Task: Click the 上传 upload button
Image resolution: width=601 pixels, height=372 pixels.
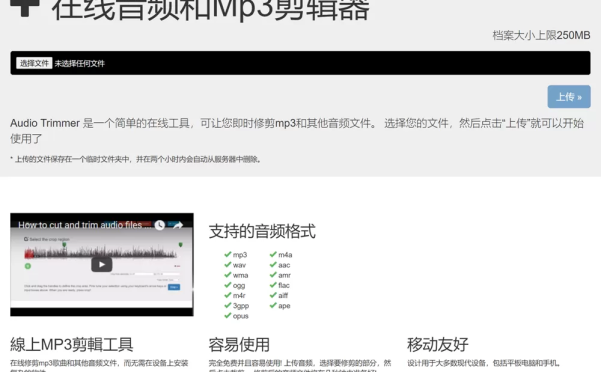Action: 569,97
